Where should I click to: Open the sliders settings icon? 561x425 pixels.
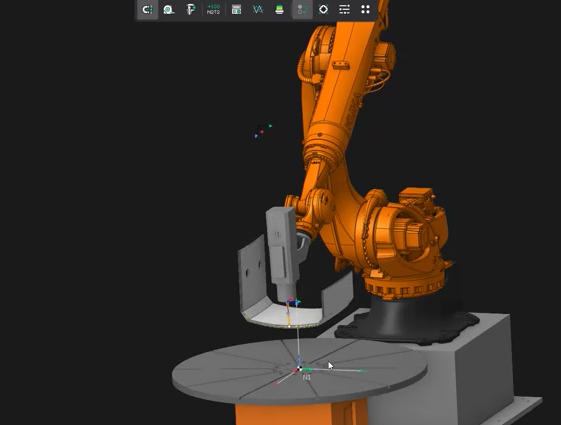point(344,9)
